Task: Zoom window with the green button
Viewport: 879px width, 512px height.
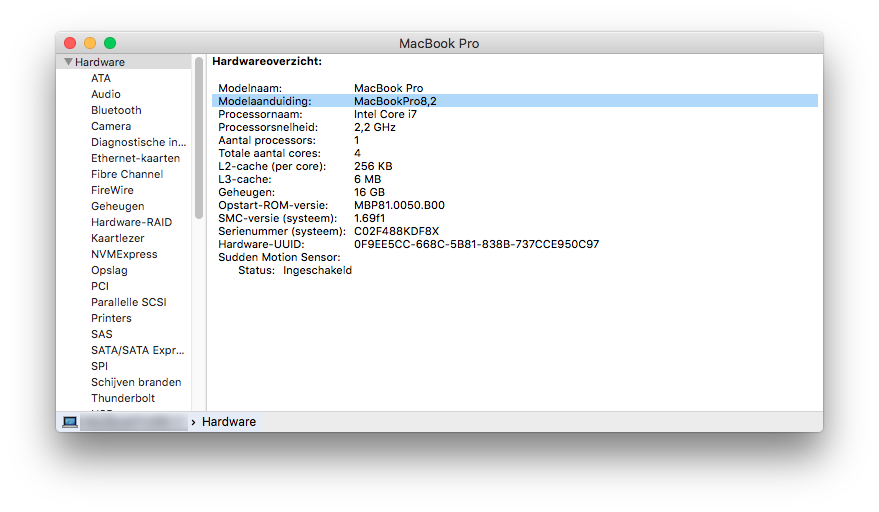Action: (x=110, y=43)
